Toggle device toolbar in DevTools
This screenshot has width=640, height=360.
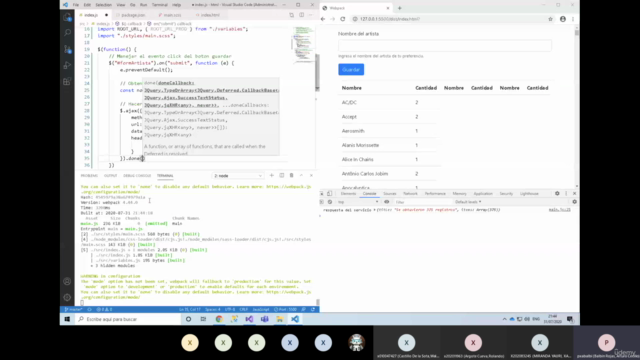click(x=329, y=193)
